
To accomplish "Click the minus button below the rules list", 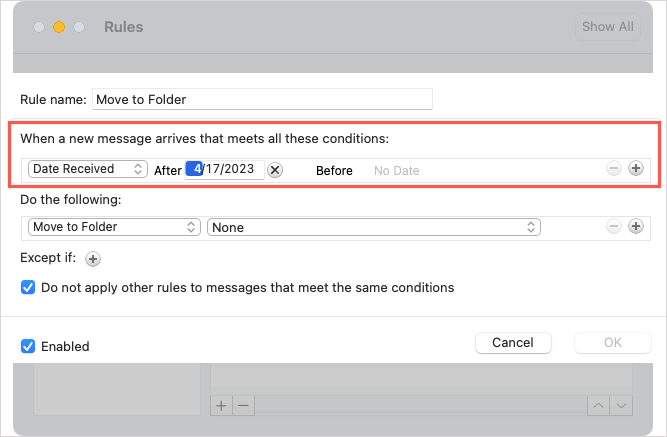I will pos(243,405).
